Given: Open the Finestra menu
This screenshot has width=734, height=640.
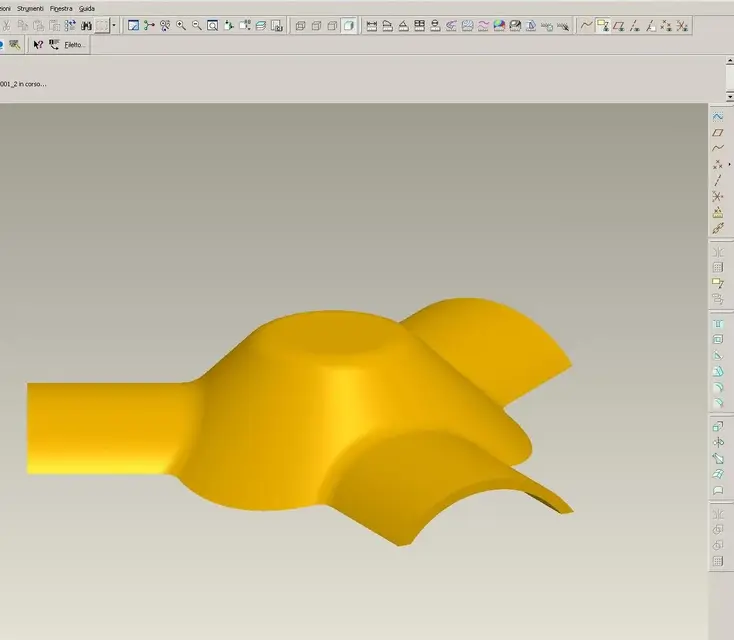Looking at the screenshot, I should [x=61, y=8].
